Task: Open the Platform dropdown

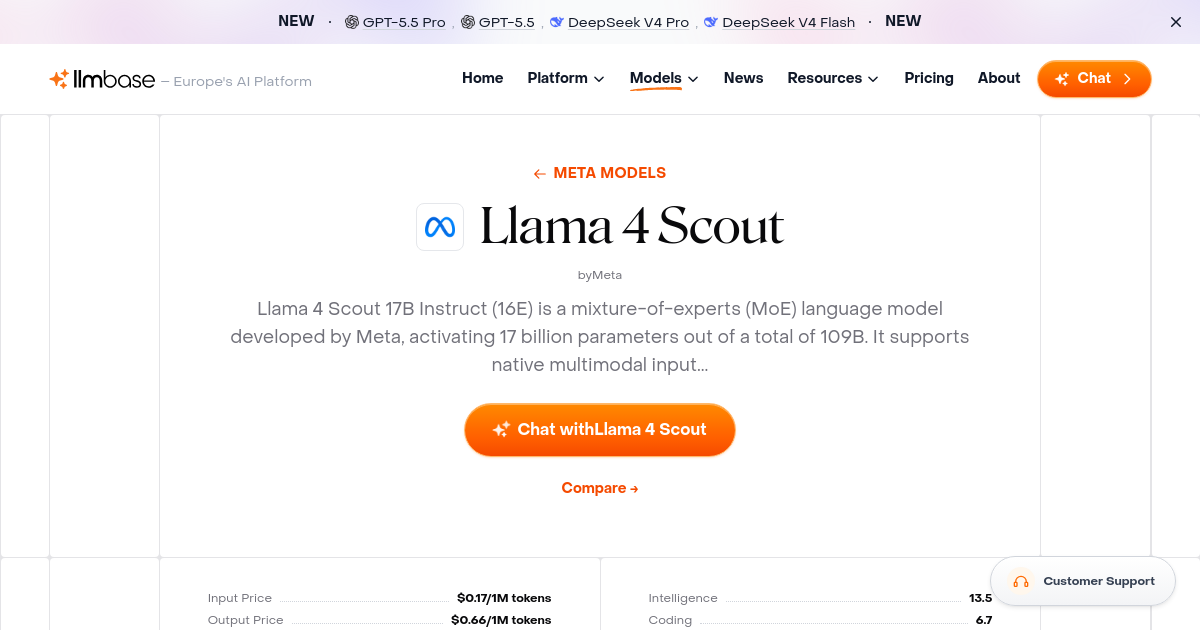Action: pyautogui.click(x=565, y=78)
